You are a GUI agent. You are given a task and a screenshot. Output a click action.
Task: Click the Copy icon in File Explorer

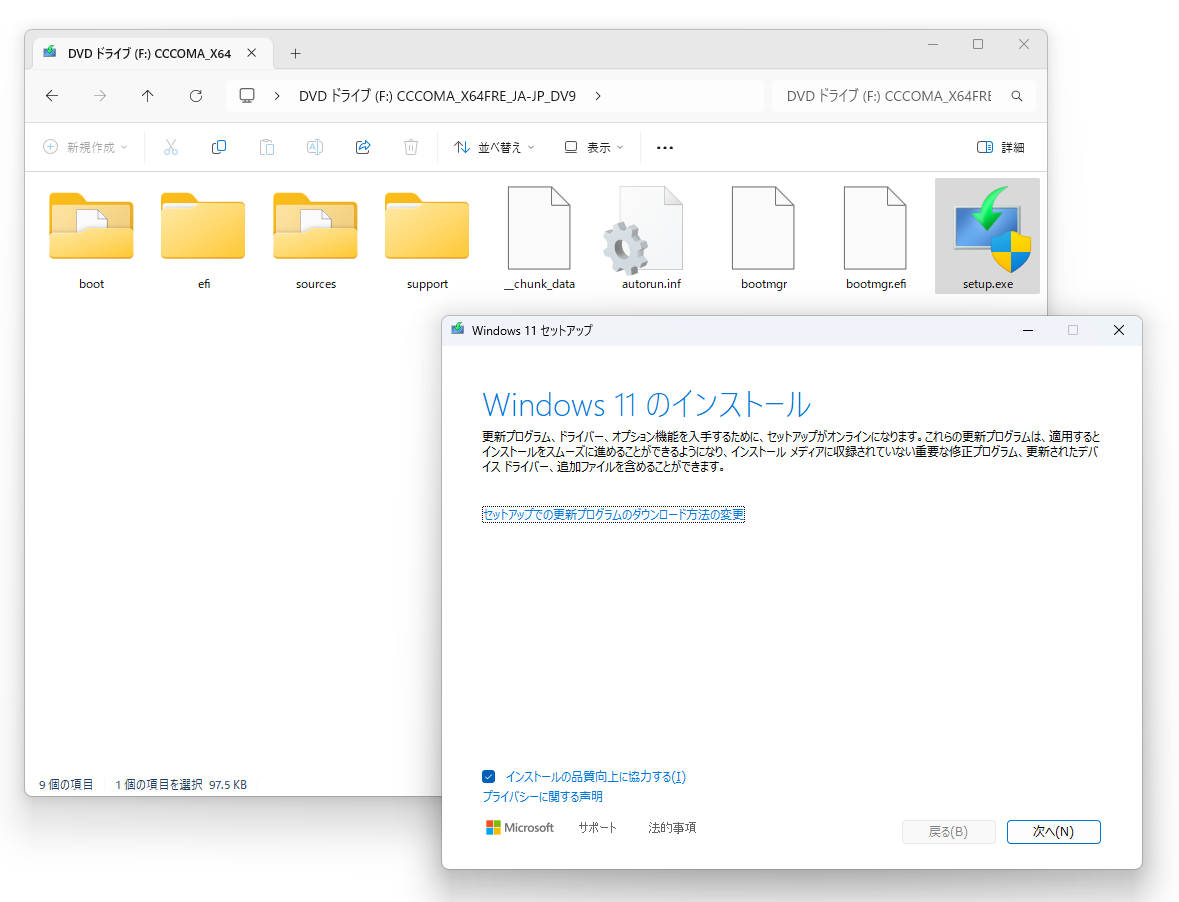tap(218, 147)
